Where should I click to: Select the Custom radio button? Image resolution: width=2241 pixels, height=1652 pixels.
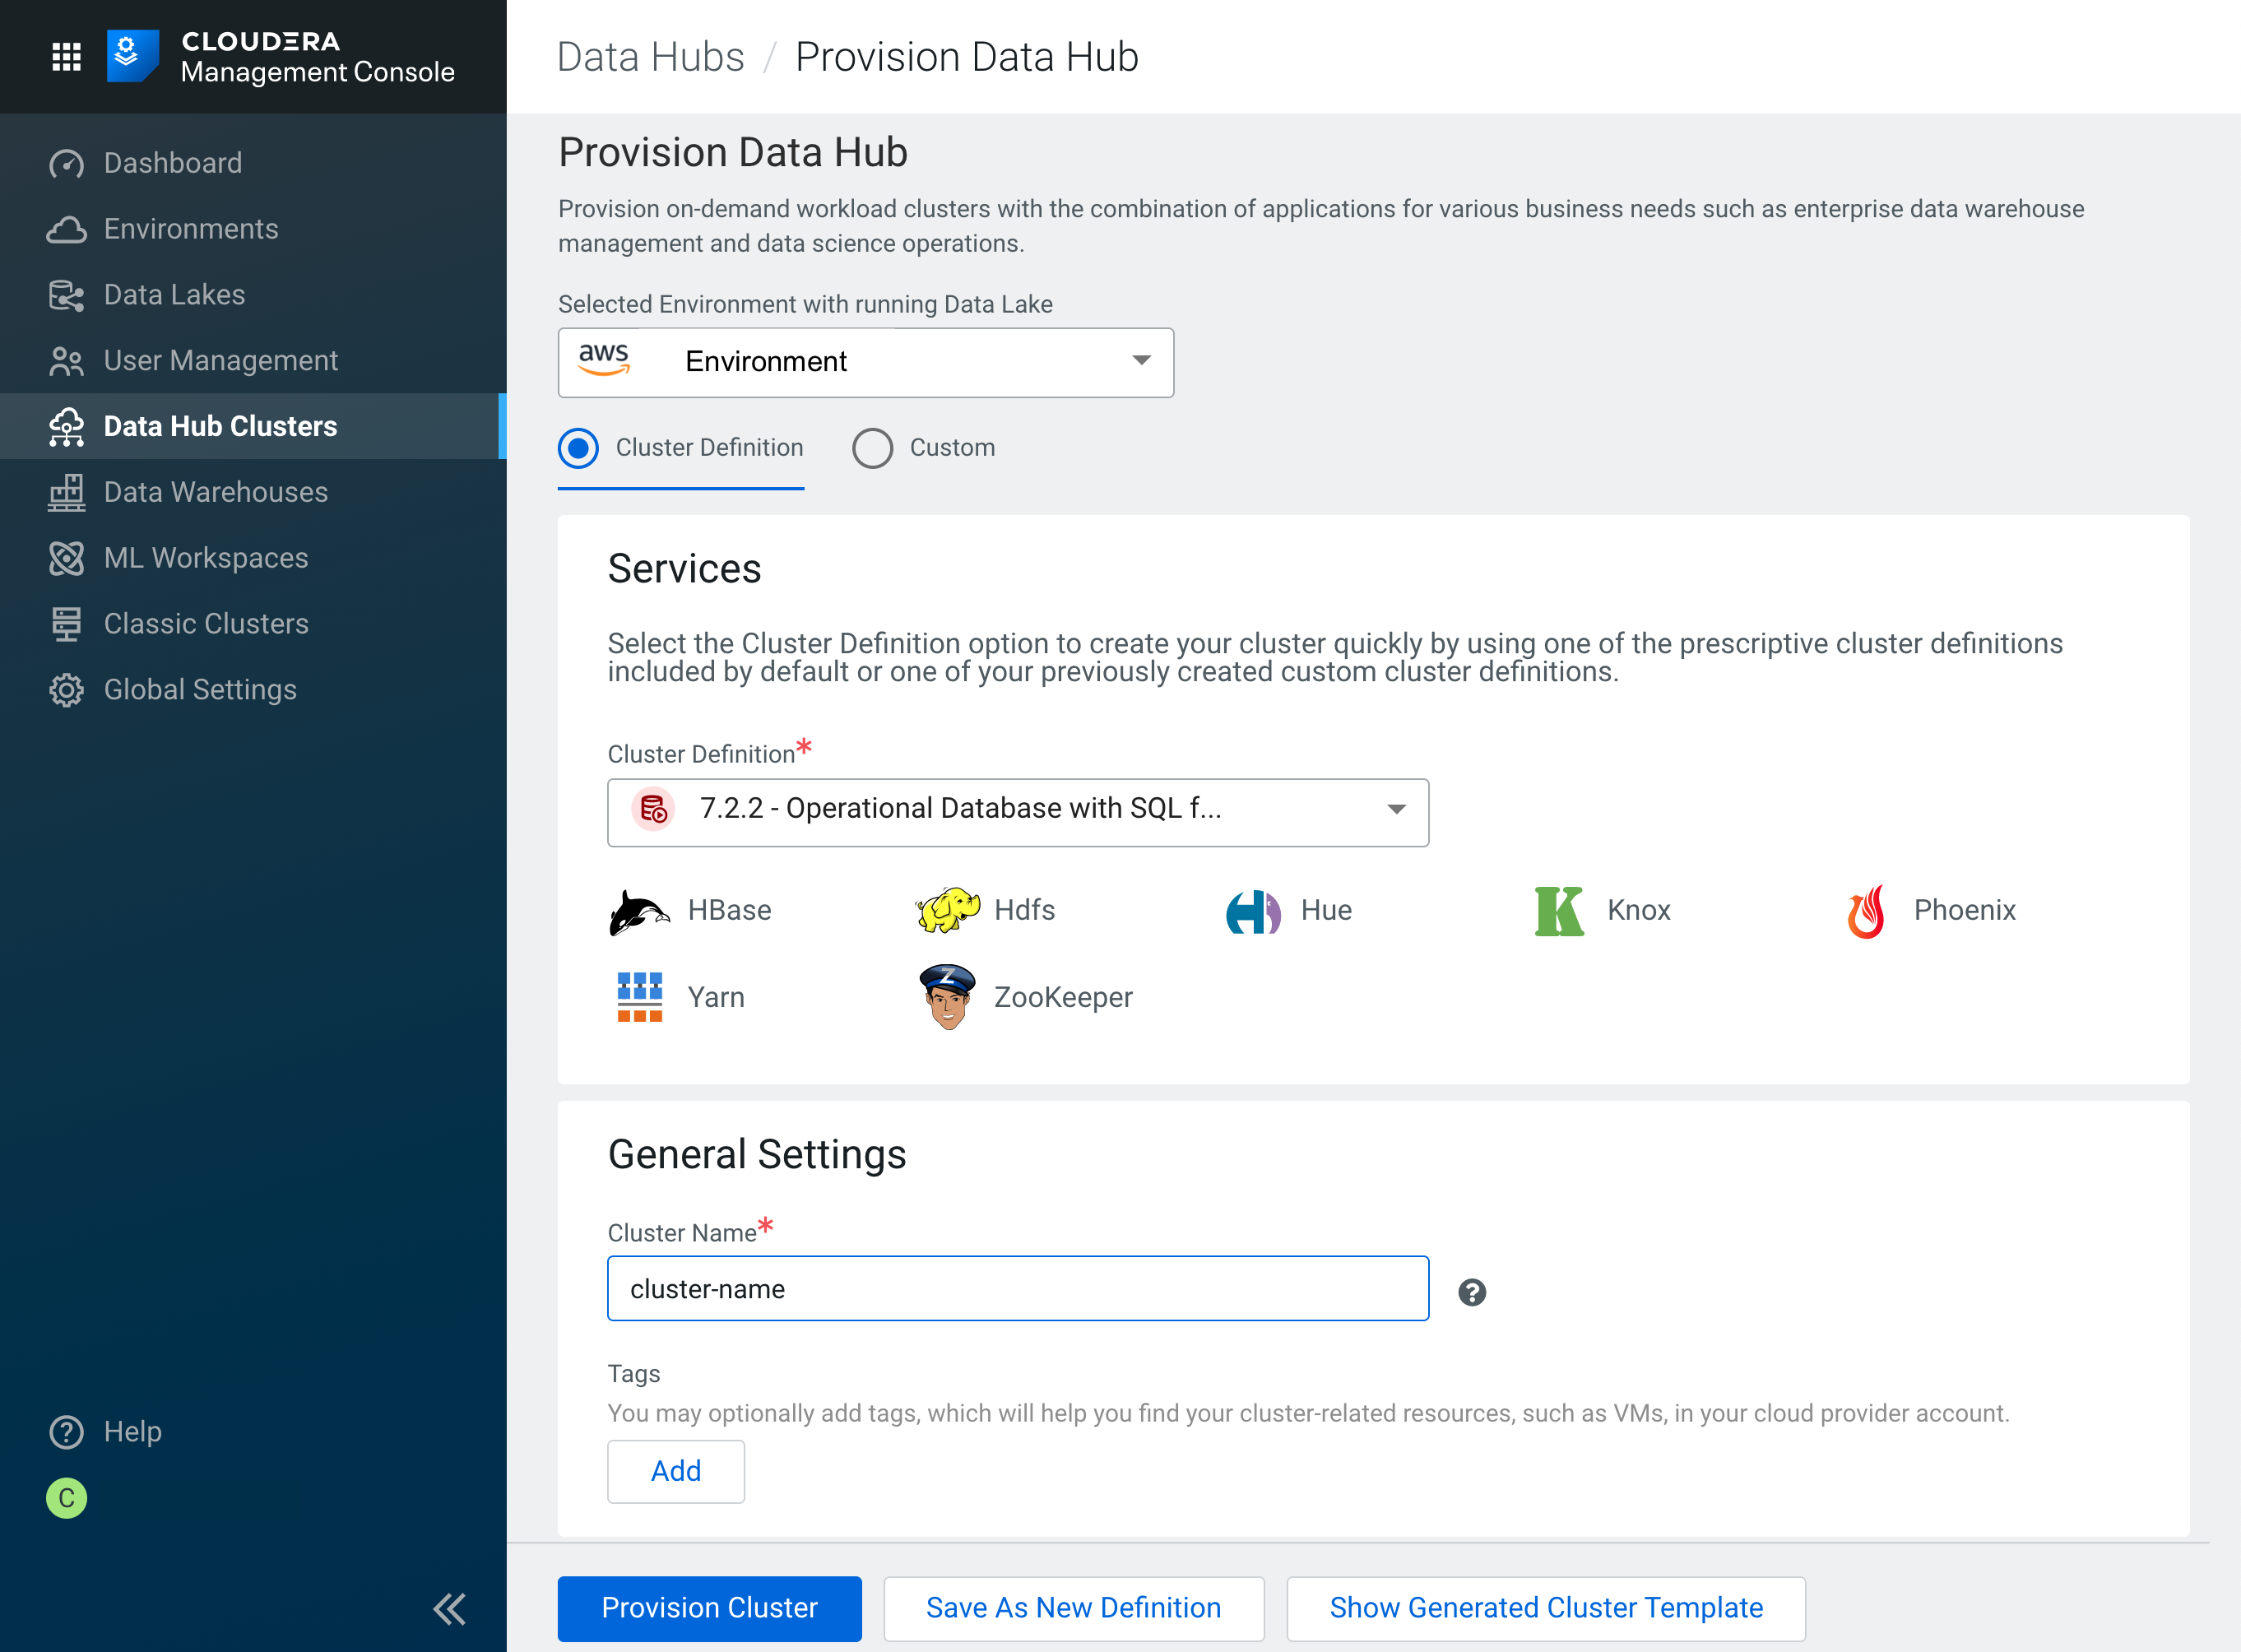872,448
